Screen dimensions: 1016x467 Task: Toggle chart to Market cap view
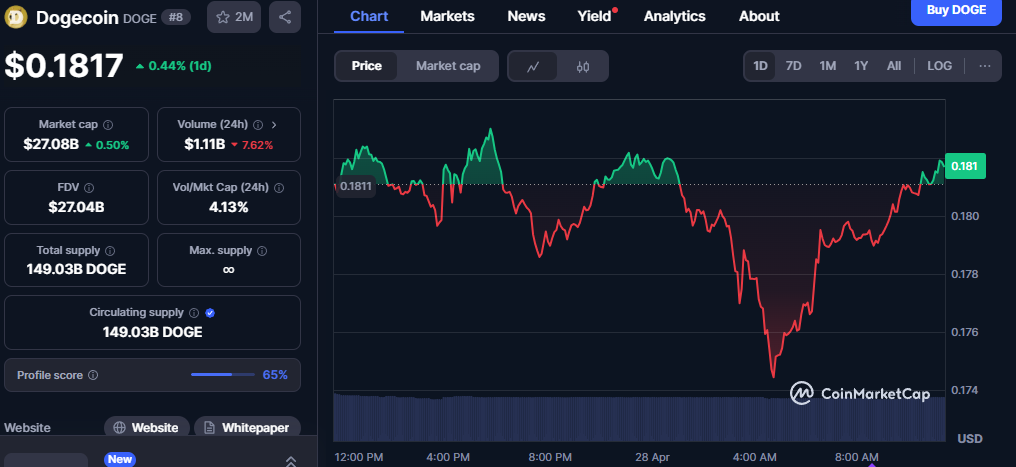pos(448,66)
